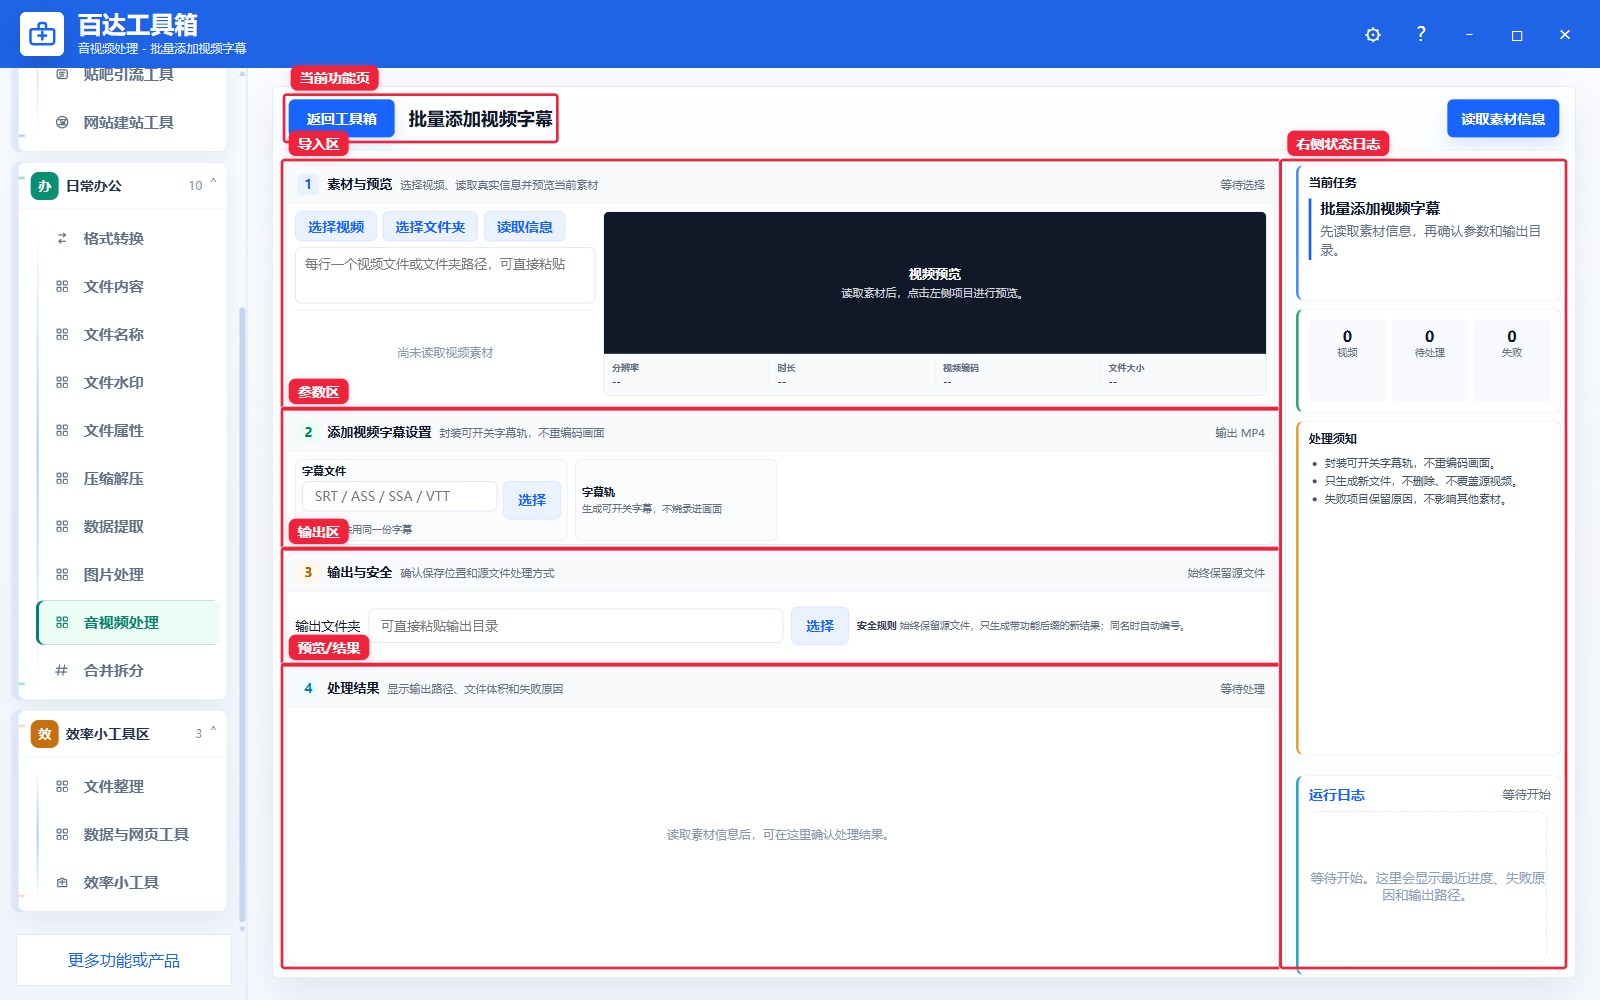The height and width of the screenshot is (1000, 1600).
Task: Focus the SRT / ASS / SSA / VTT field
Action: coord(399,496)
